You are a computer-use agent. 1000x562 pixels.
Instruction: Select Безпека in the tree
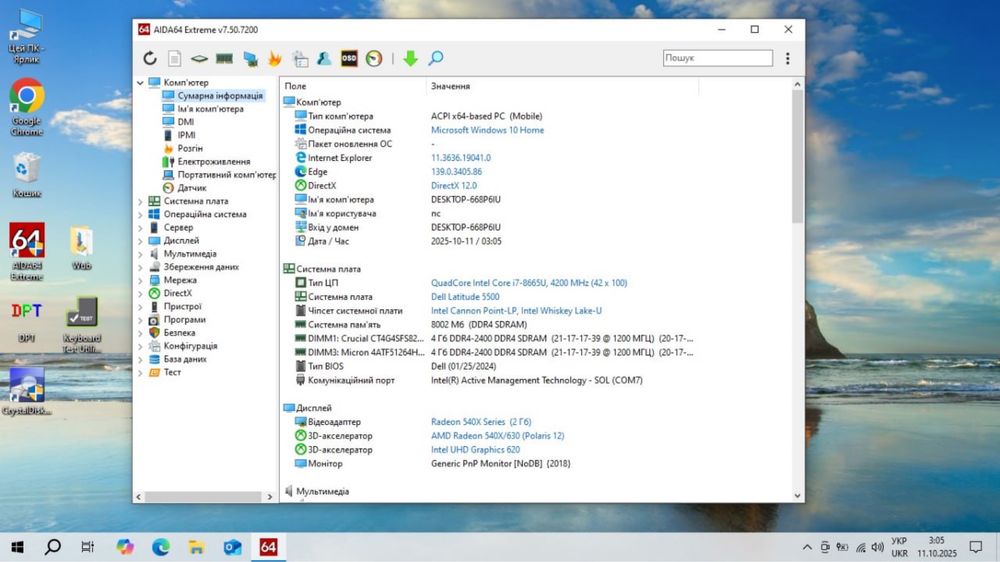click(179, 332)
